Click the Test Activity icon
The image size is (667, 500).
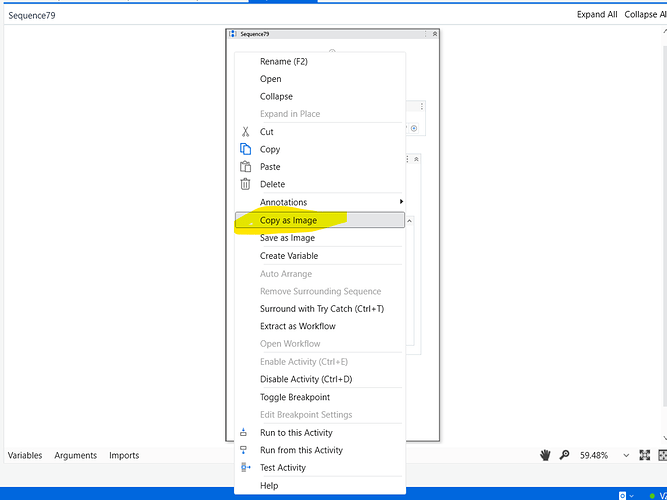pos(245,467)
